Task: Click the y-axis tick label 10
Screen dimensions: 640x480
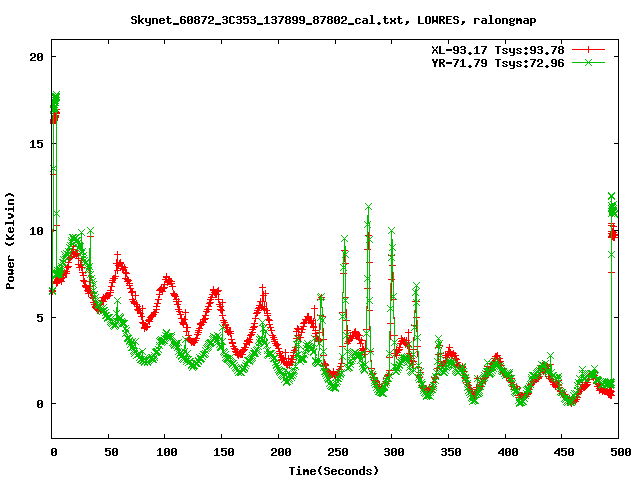Action: pyautogui.click(x=36, y=231)
